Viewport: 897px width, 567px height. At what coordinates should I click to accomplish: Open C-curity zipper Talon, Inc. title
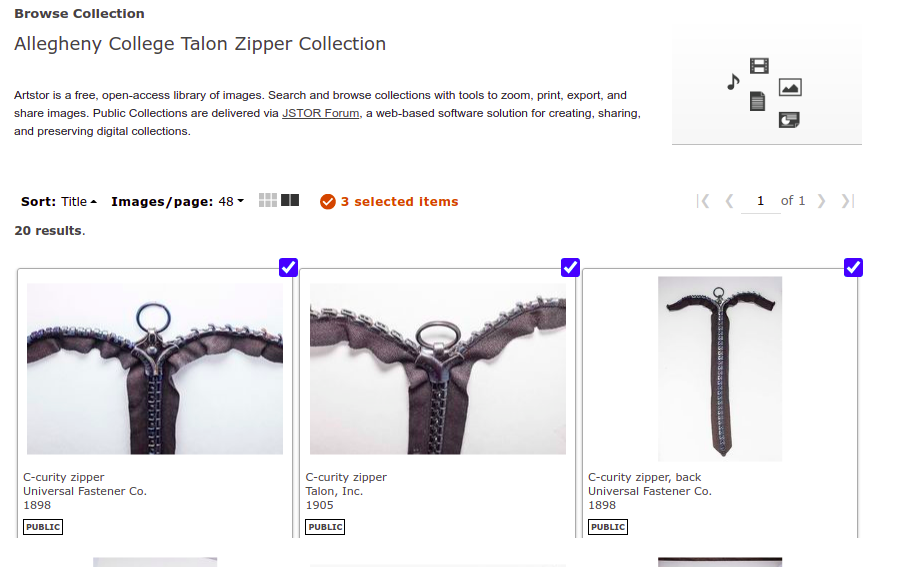pos(346,477)
